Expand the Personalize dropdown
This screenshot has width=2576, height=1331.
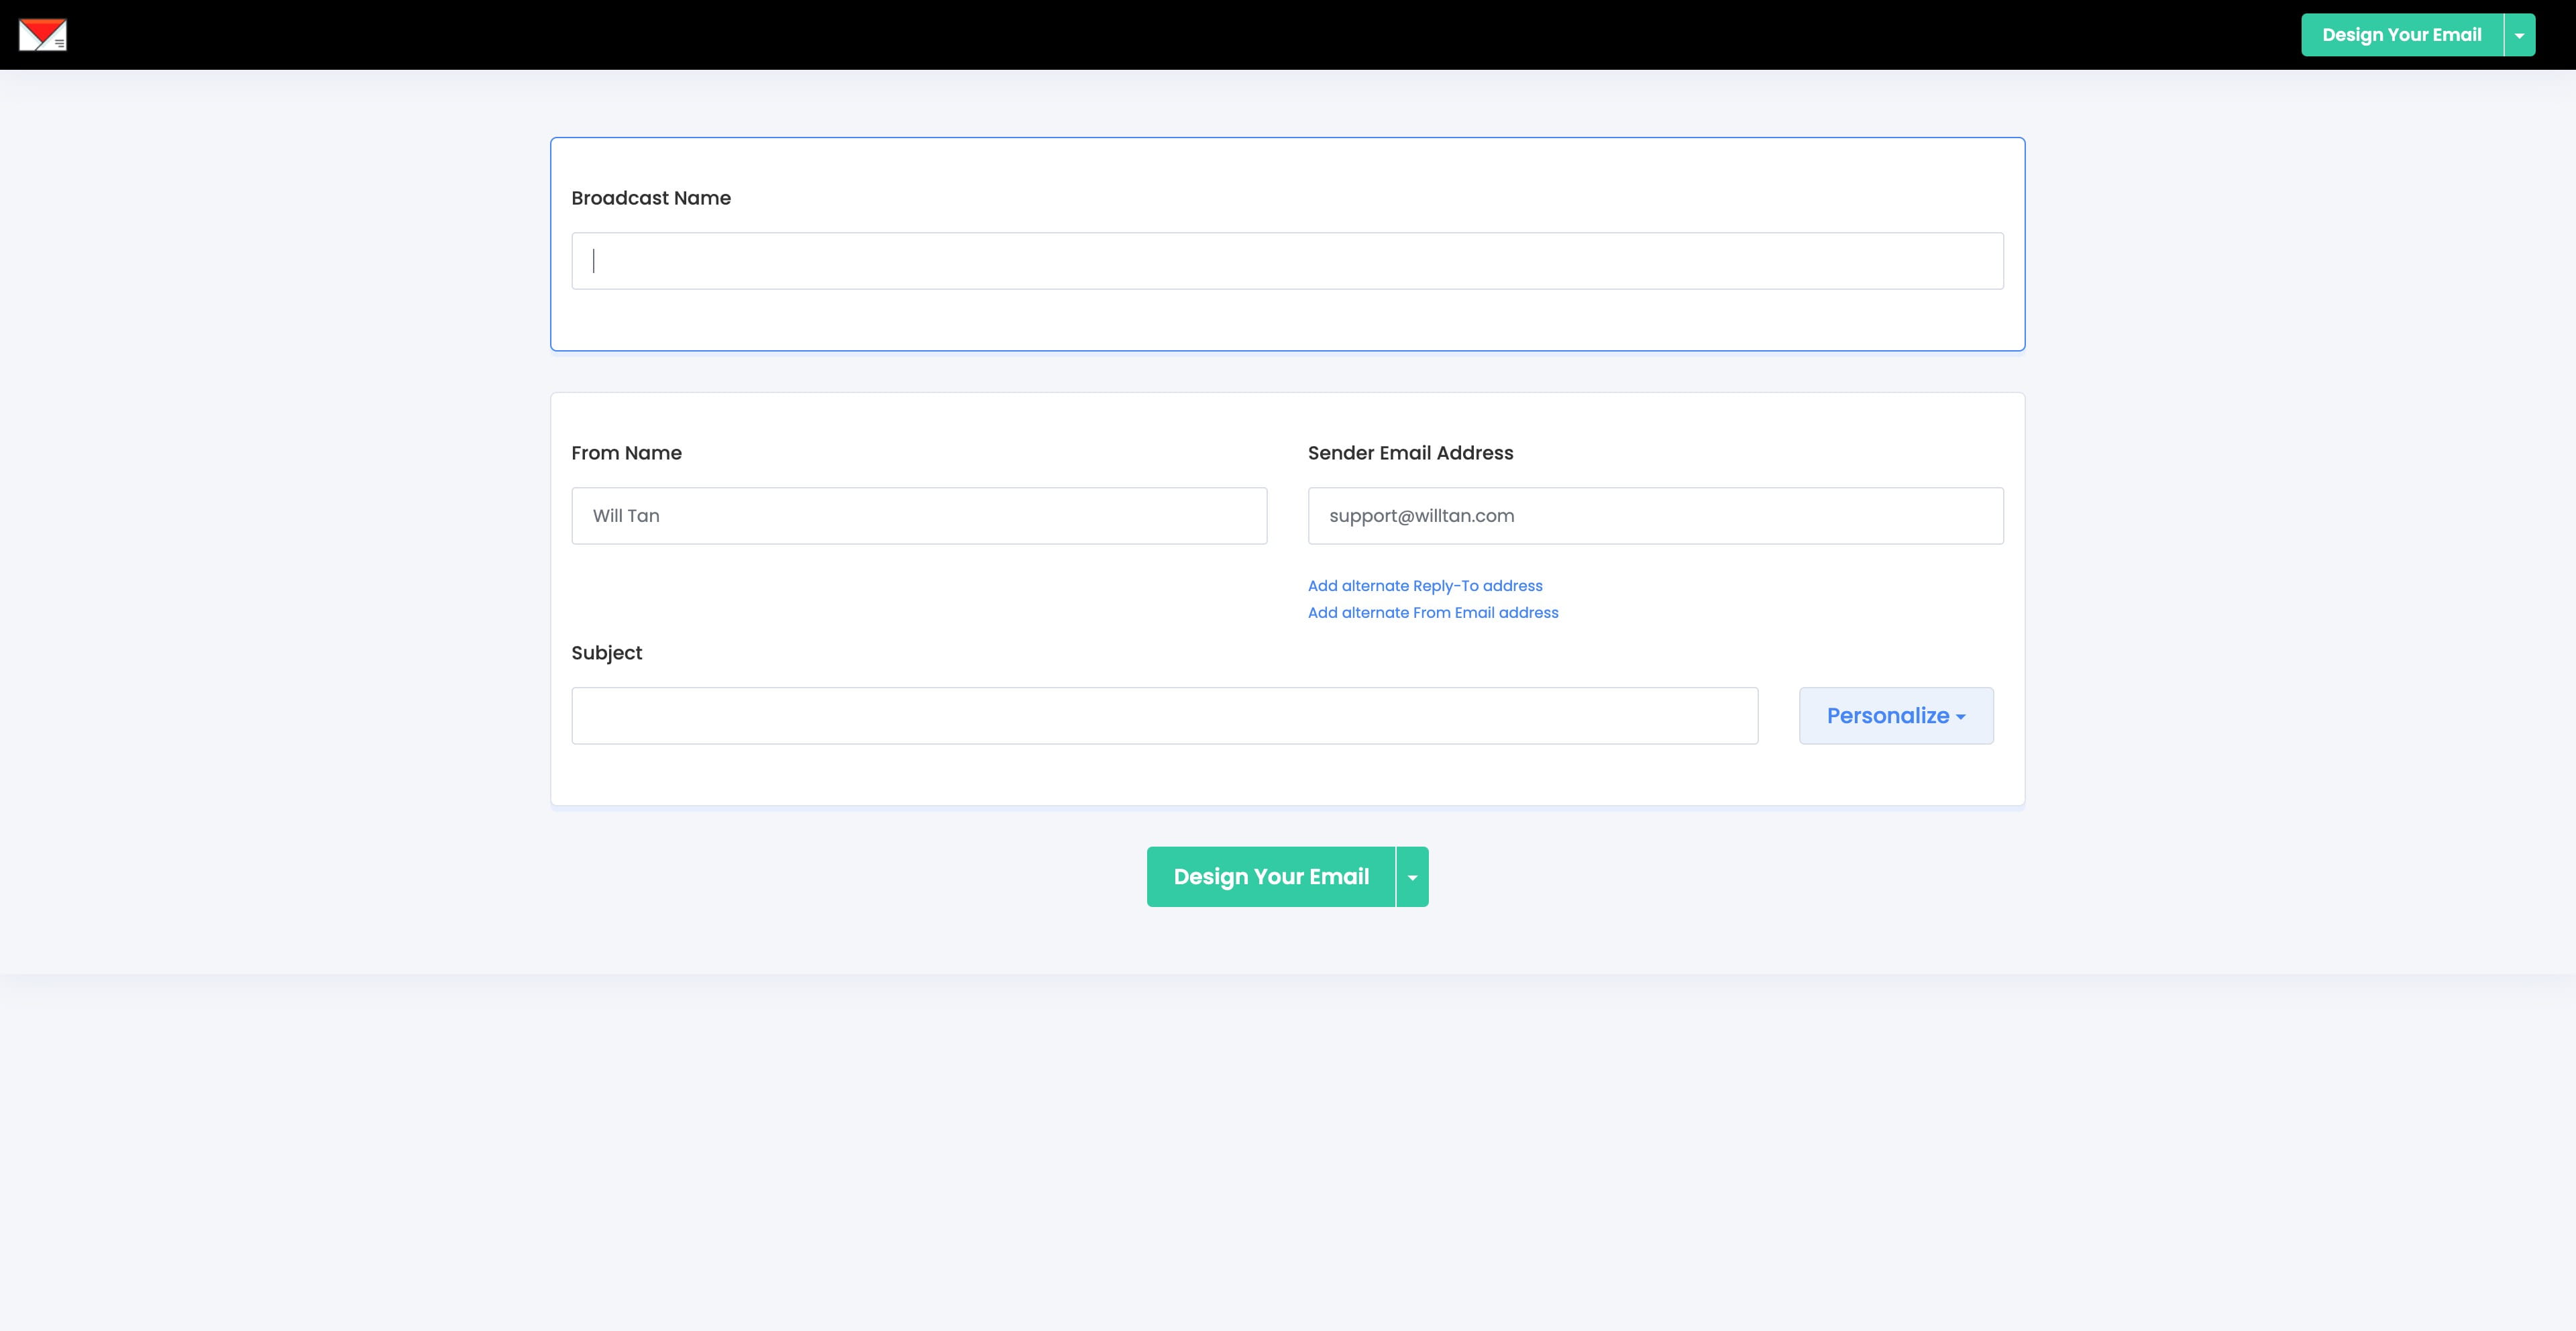(1895, 716)
